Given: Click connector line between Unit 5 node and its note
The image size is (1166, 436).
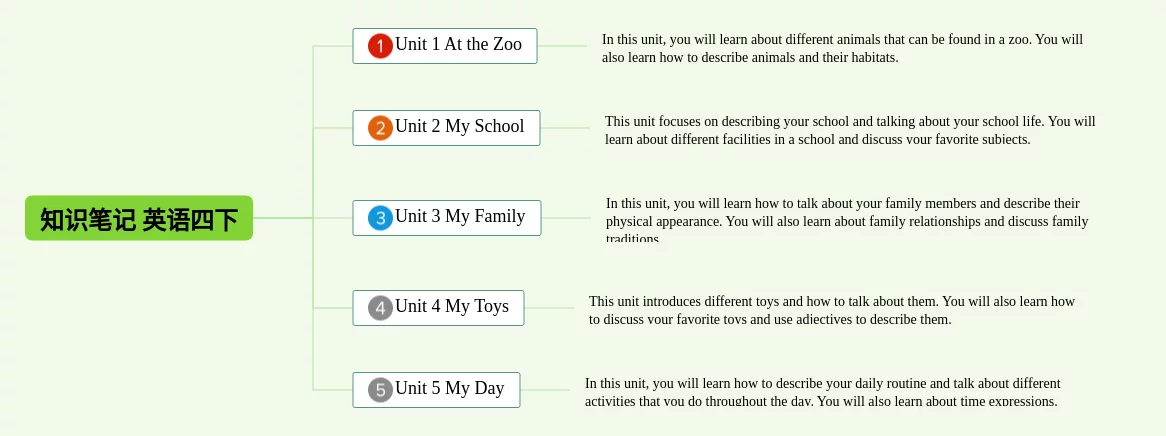Looking at the screenshot, I should (550, 390).
